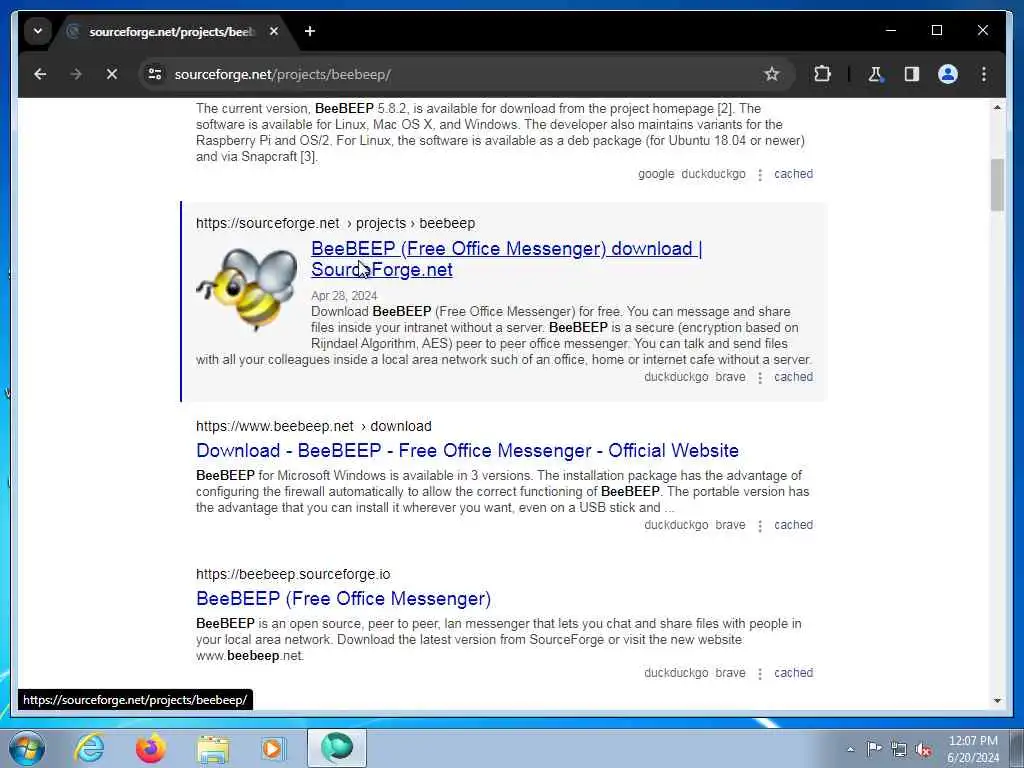The width and height of the screenshot is (1024, 768).
Task: Select the sourceforge.net/projects/beebeep tab
Action: pyautogui.click(x=170, y=31)
